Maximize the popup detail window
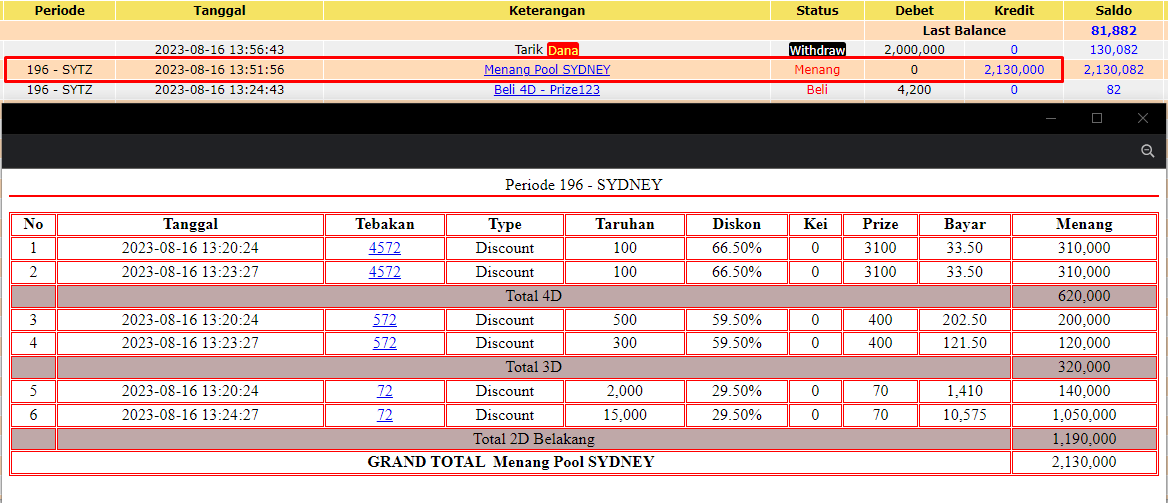1168x503 pixels. (1096, 118)
